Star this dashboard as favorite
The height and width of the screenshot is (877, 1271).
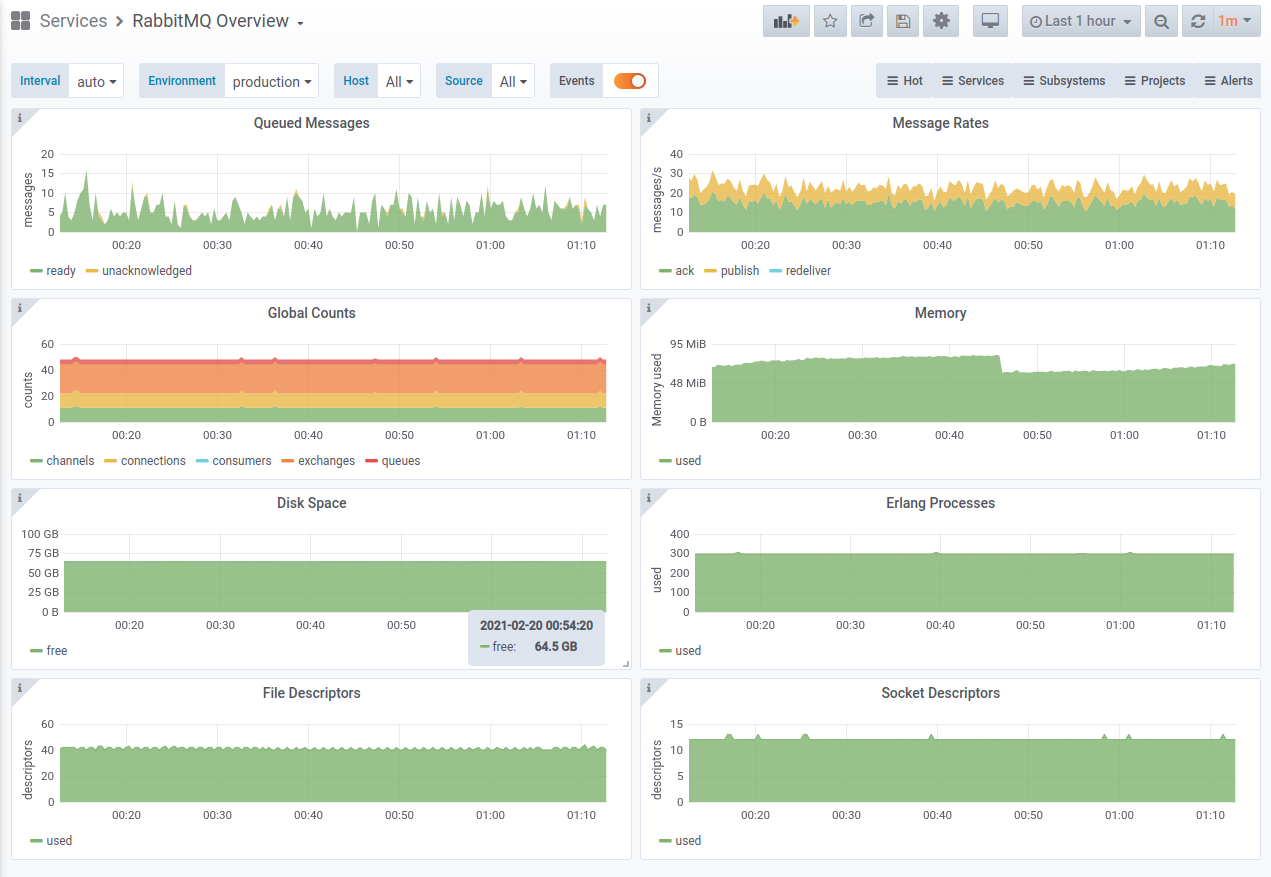pos(830,21)
